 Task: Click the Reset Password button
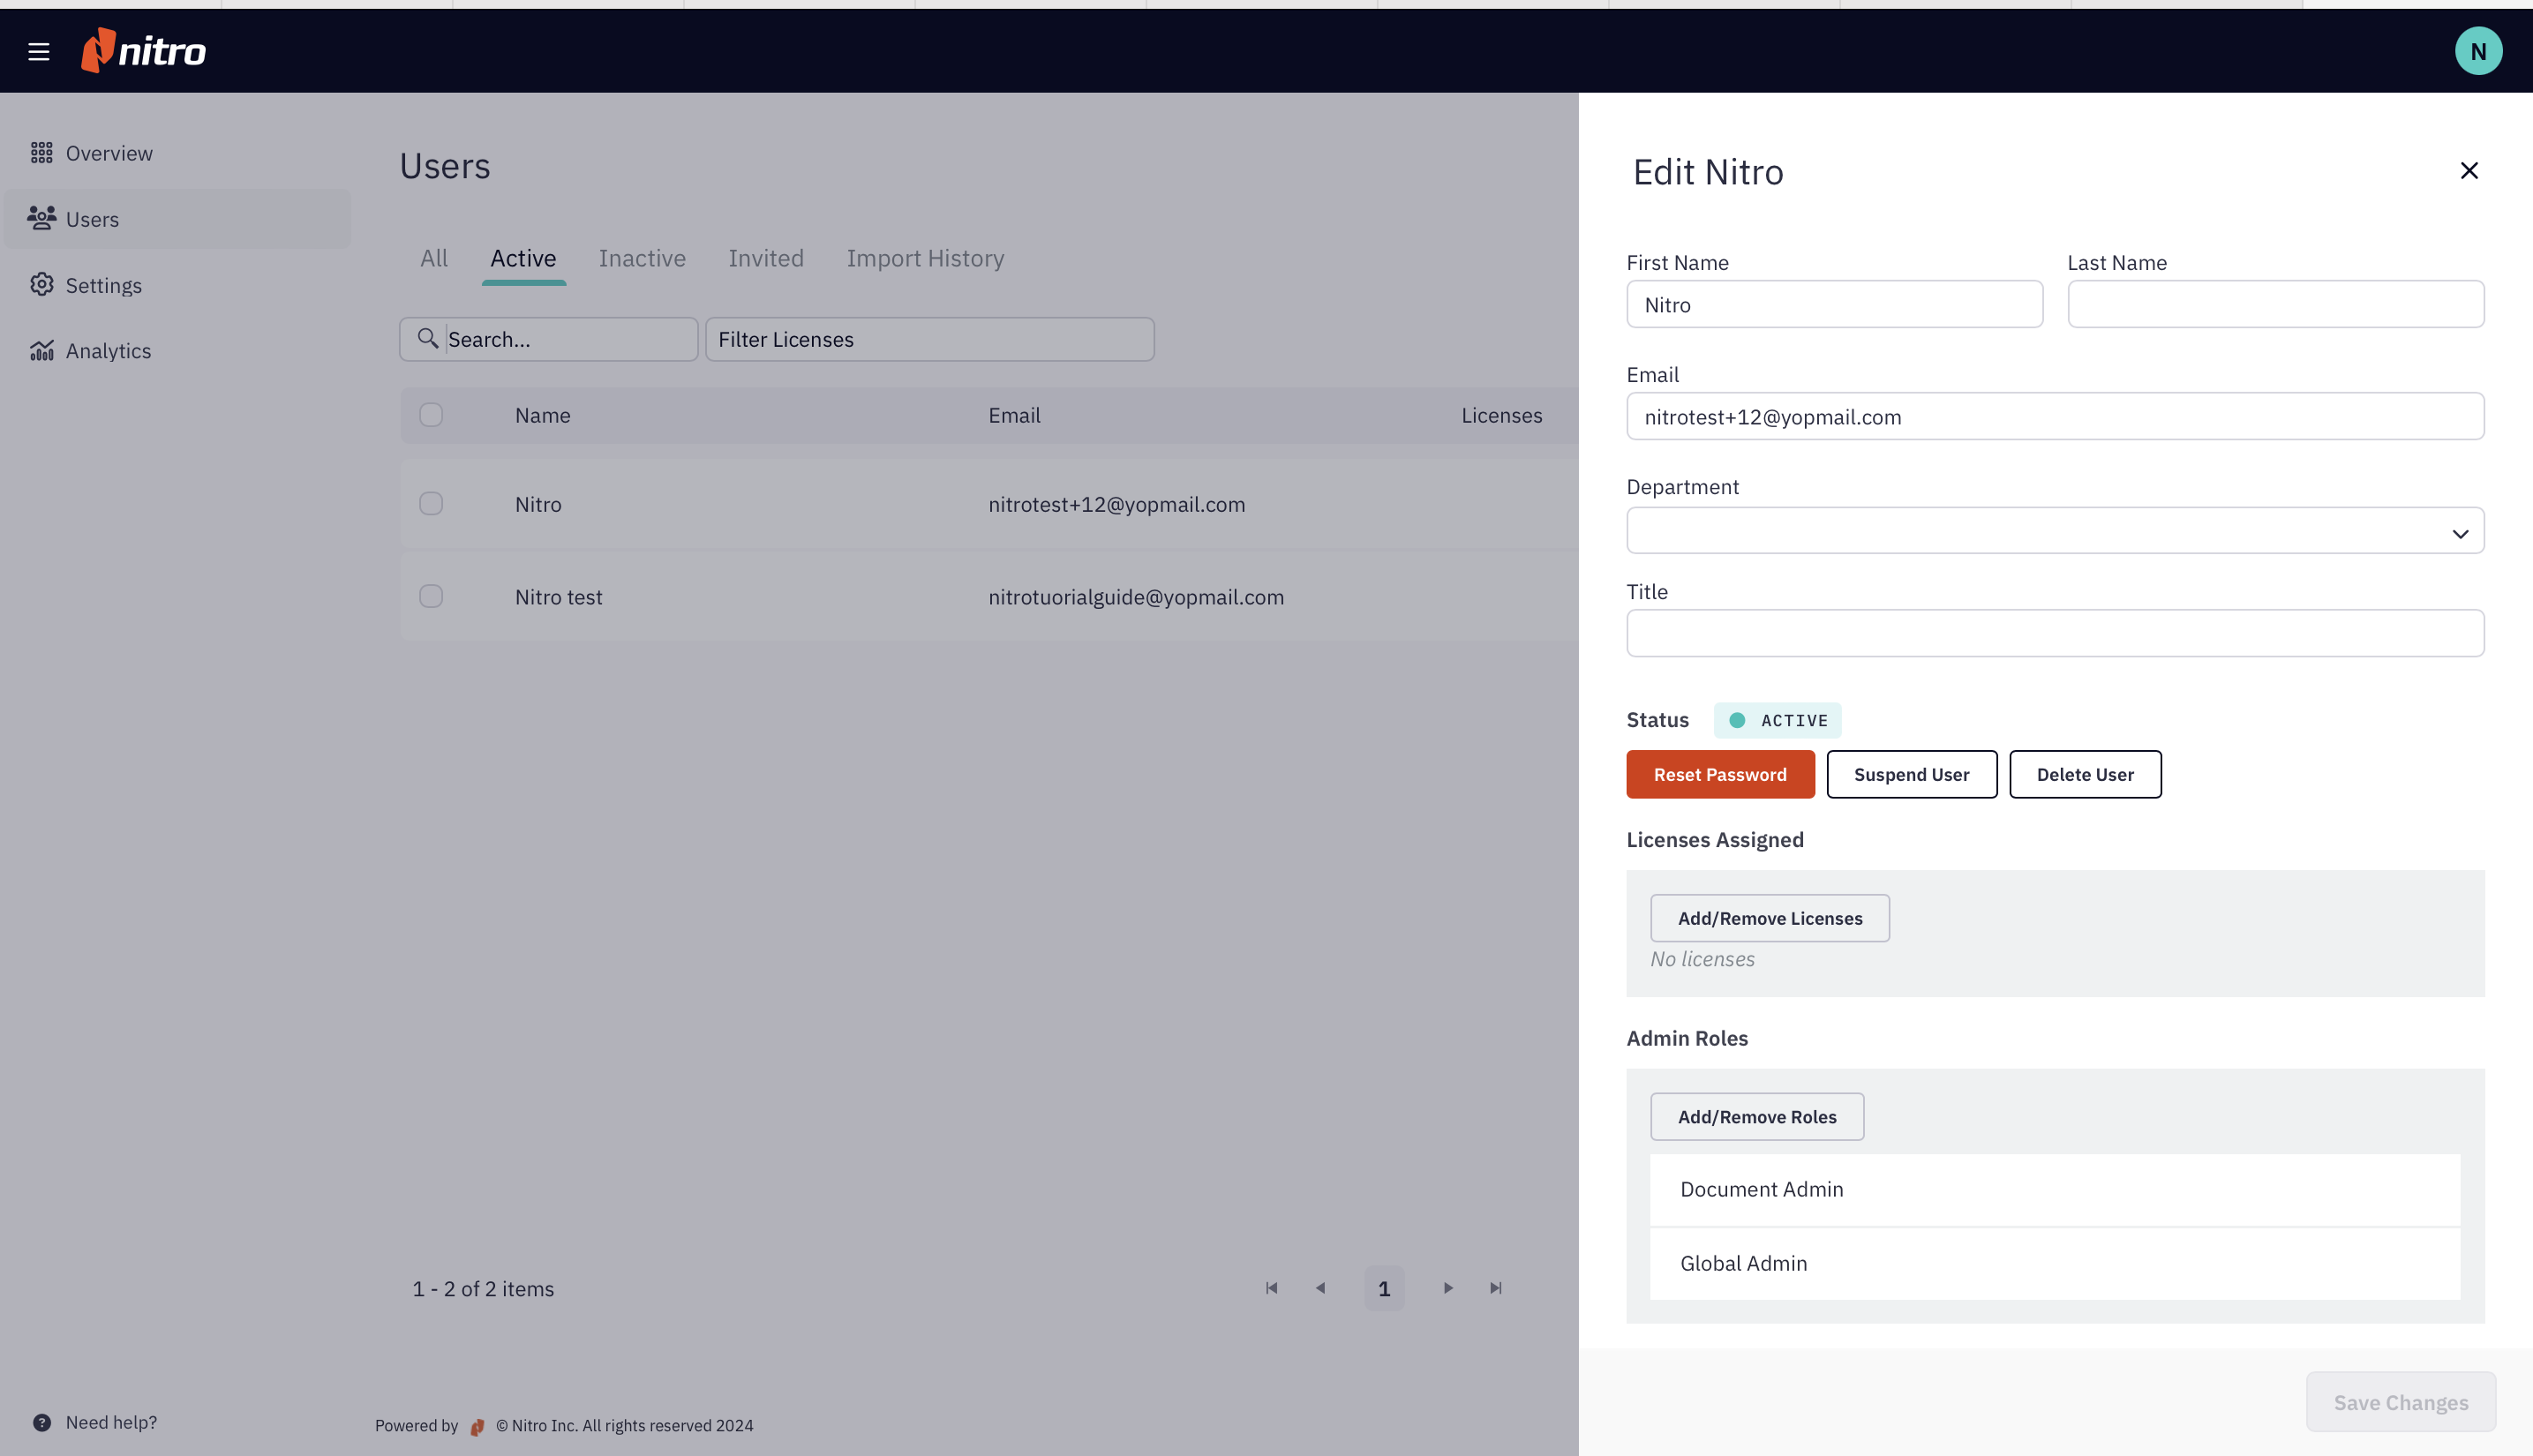tap(1719, 773)
